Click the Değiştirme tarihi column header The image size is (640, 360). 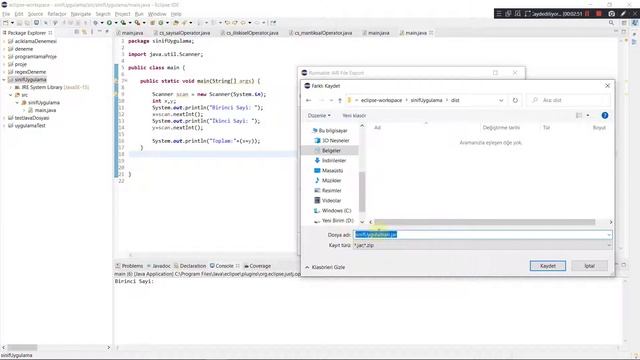[501, 128]
